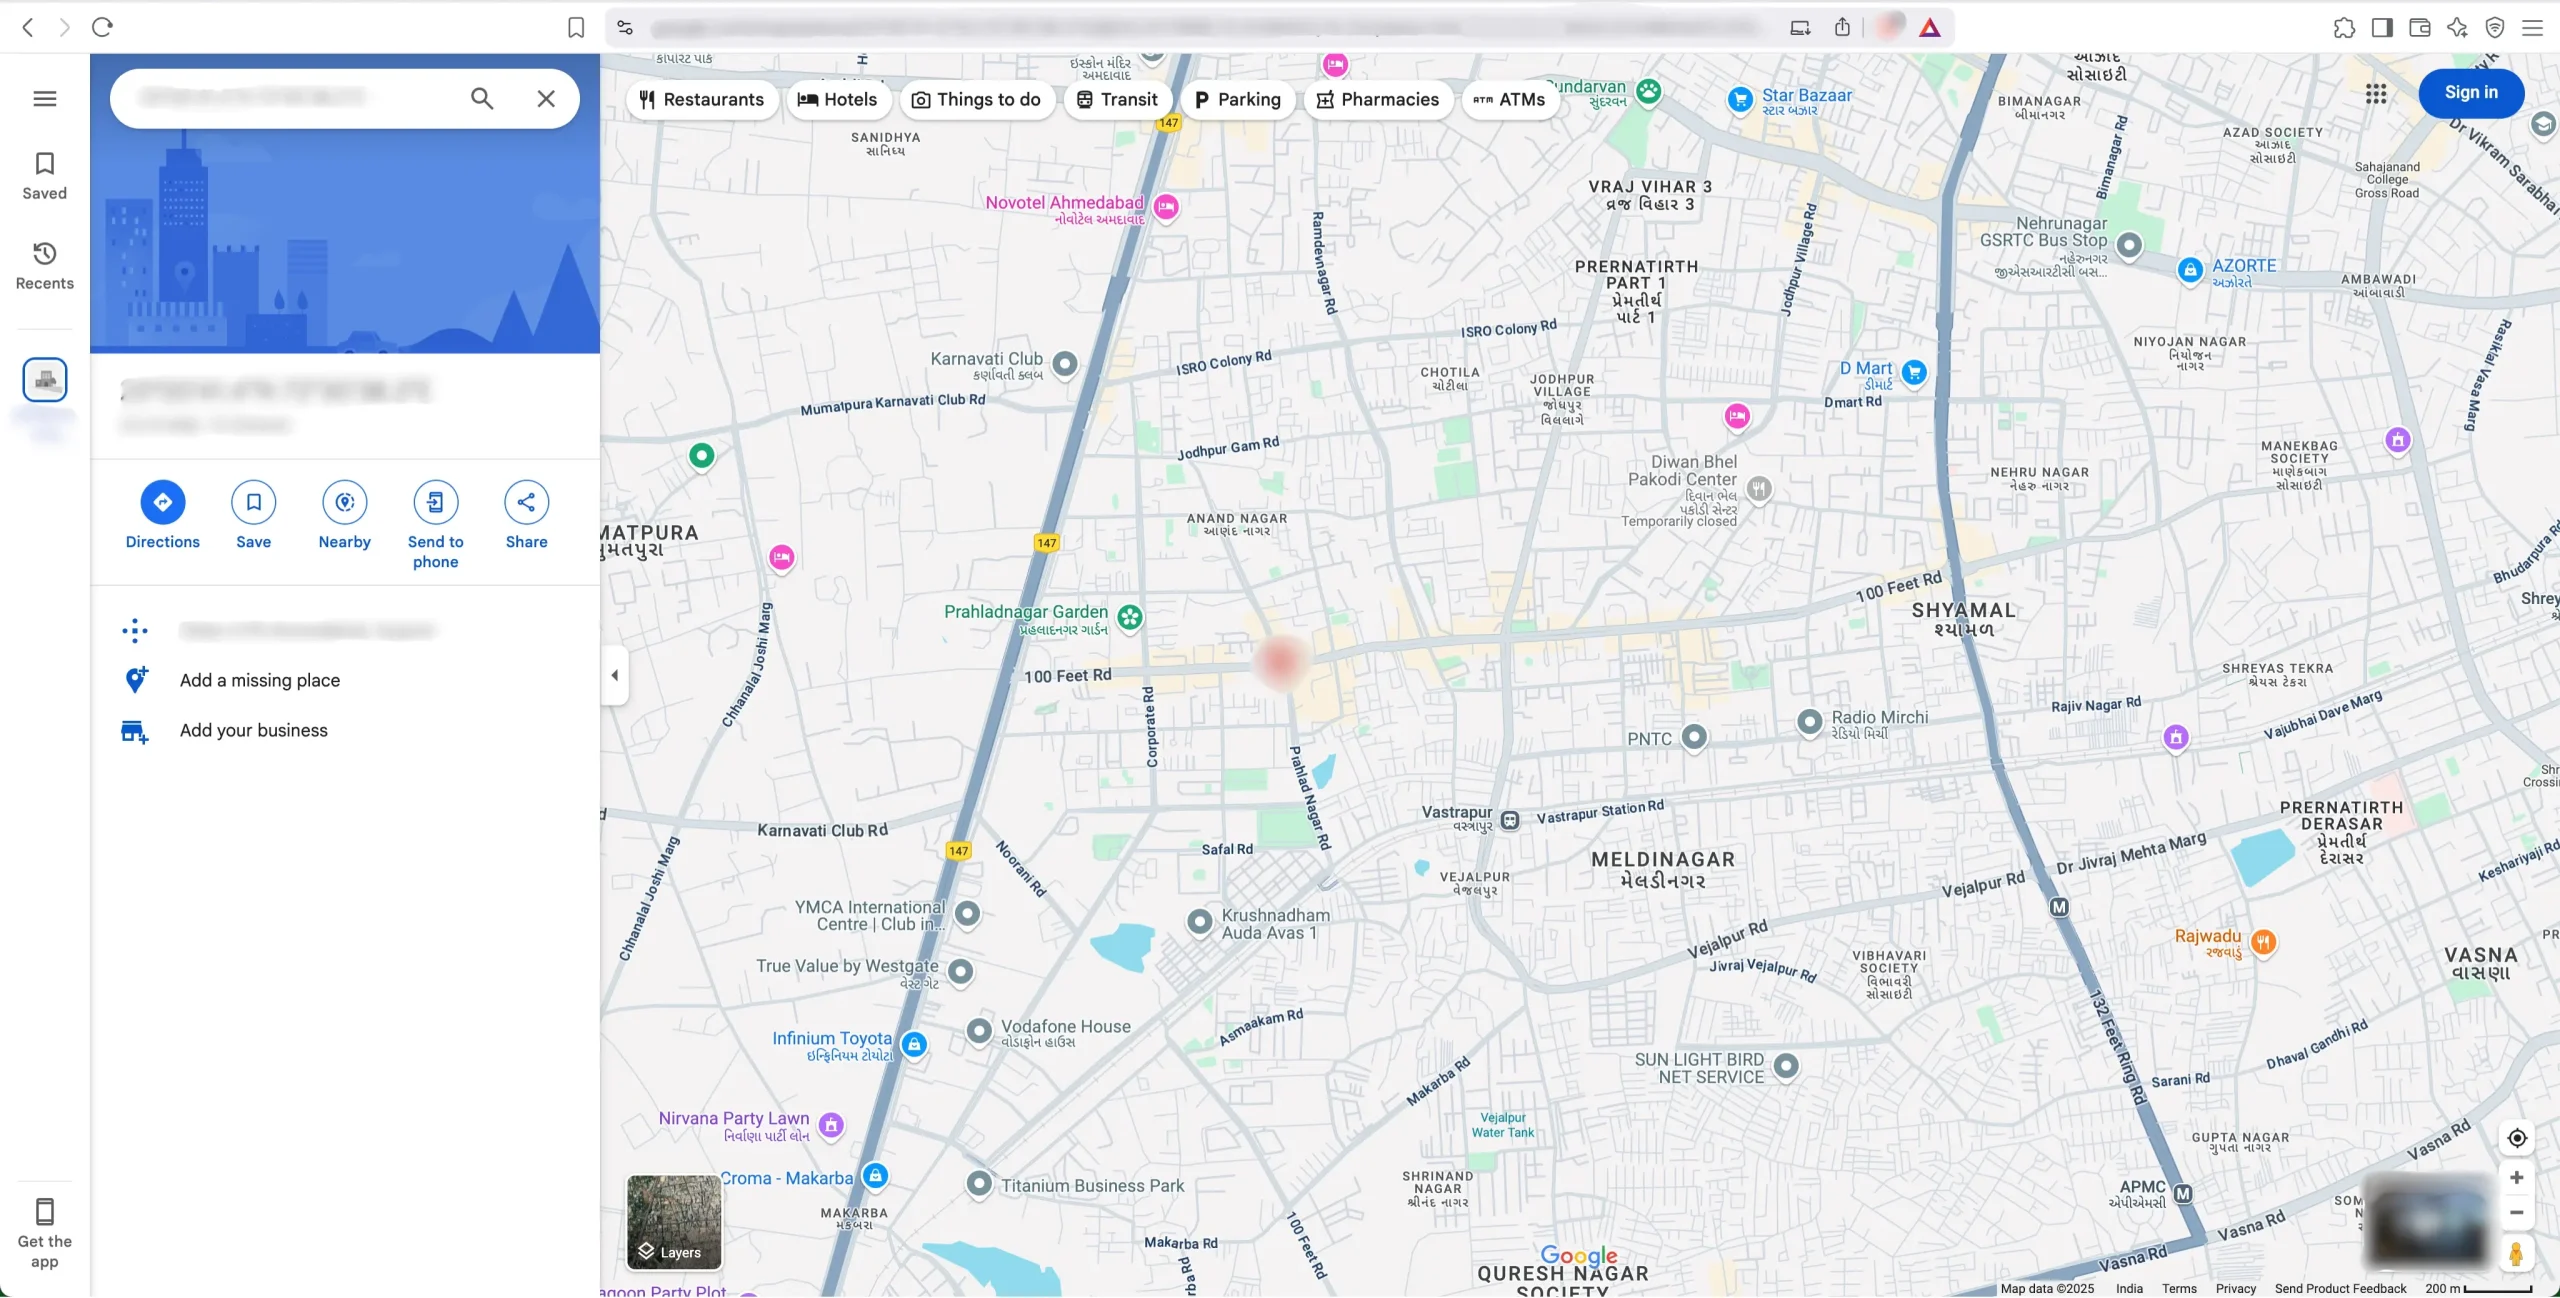Click the India region link
2560x1298 pixels.
click(2129, 1289)
